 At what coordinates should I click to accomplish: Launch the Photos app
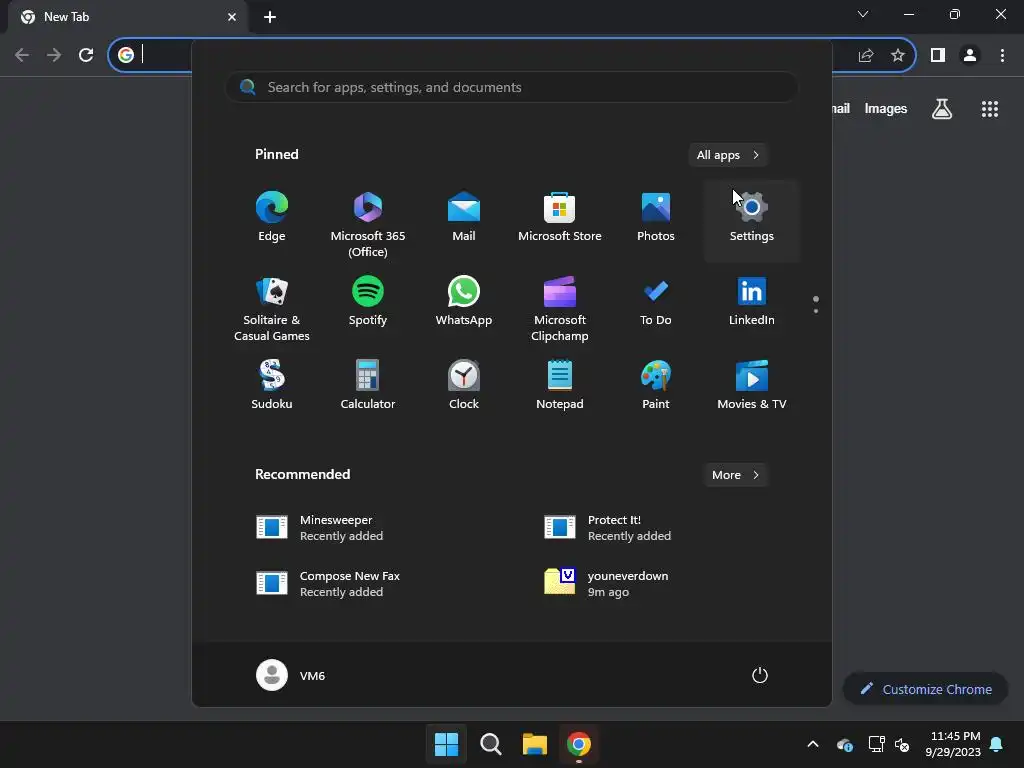[656, 218]
